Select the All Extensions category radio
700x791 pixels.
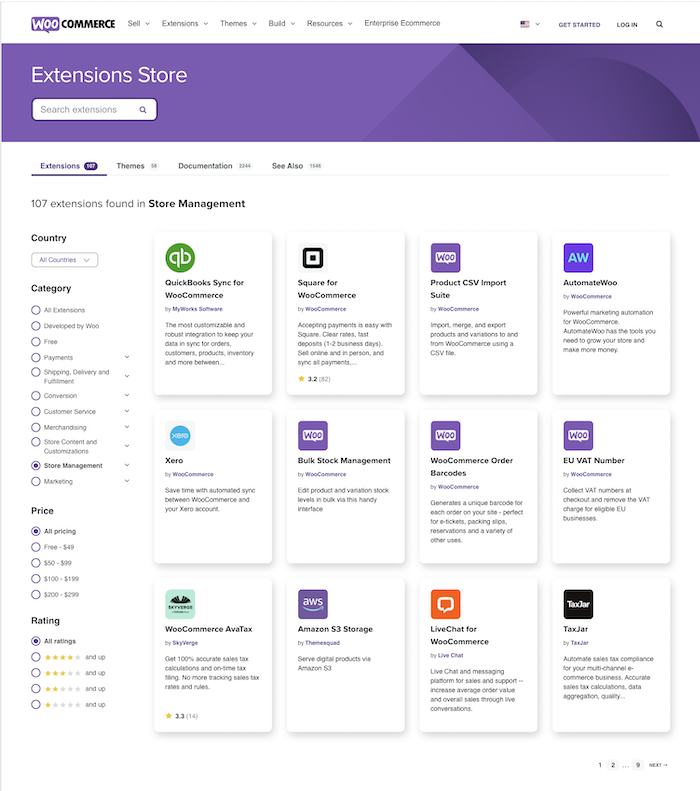point(36,310)
